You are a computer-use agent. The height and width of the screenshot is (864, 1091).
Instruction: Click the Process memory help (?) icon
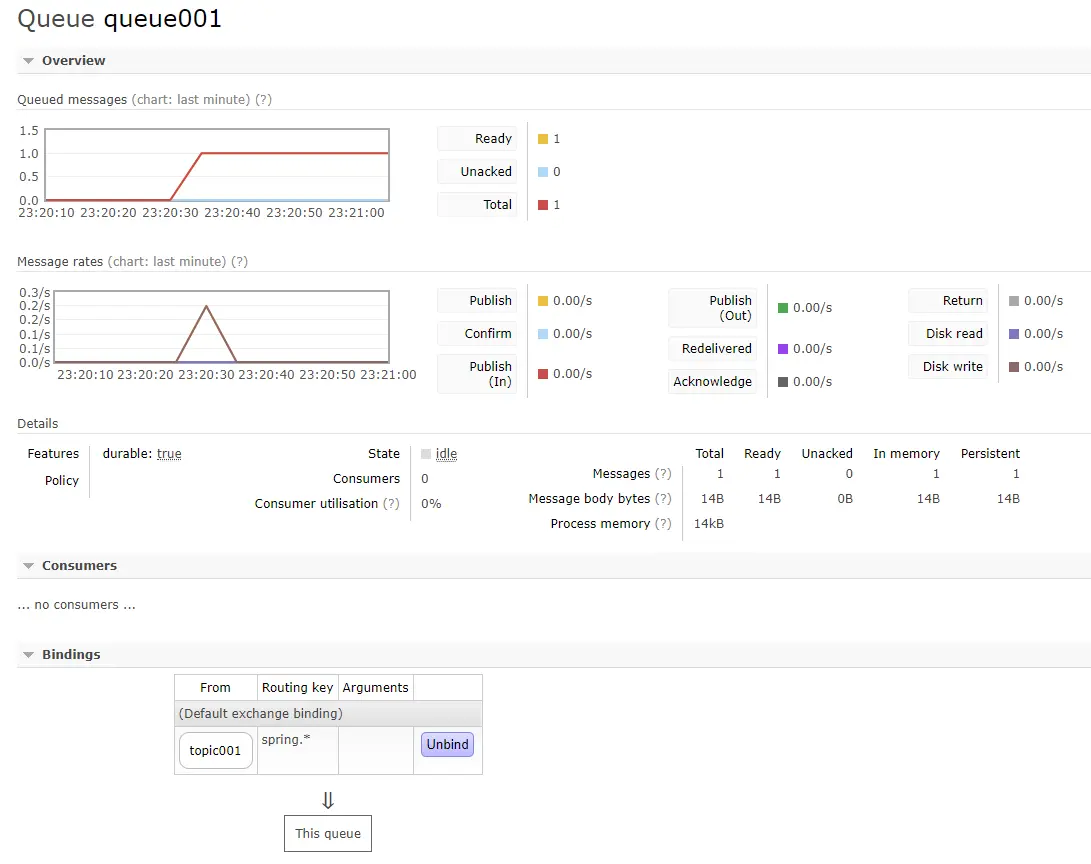[663, 524]
